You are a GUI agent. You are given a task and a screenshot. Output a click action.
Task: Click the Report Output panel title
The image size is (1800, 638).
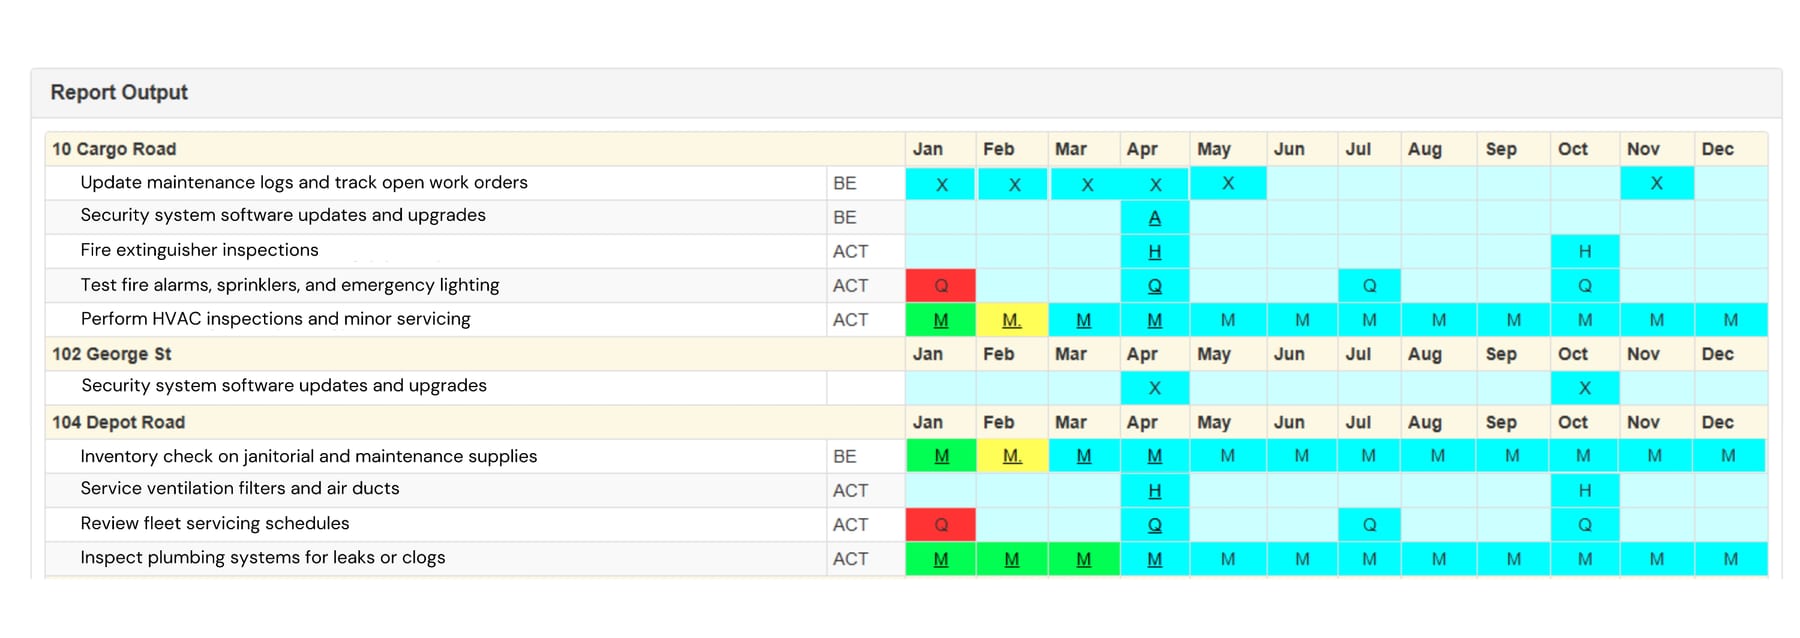119,92
